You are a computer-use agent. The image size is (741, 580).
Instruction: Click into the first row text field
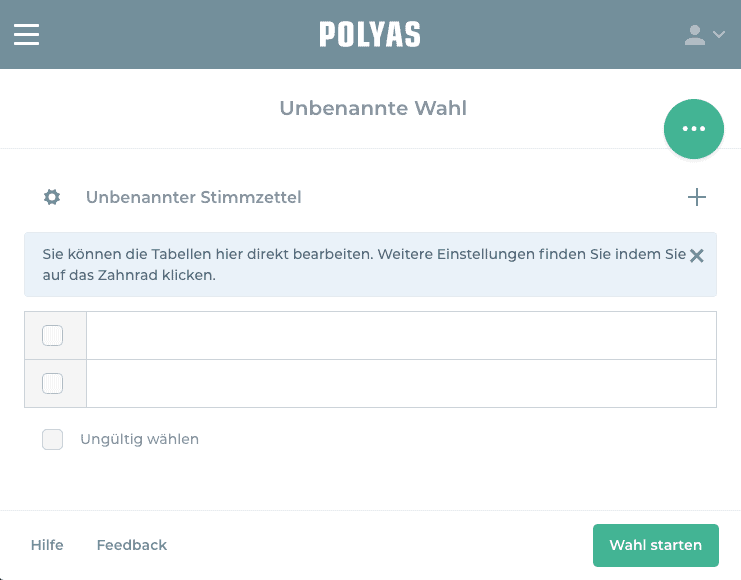pos(400,336)
